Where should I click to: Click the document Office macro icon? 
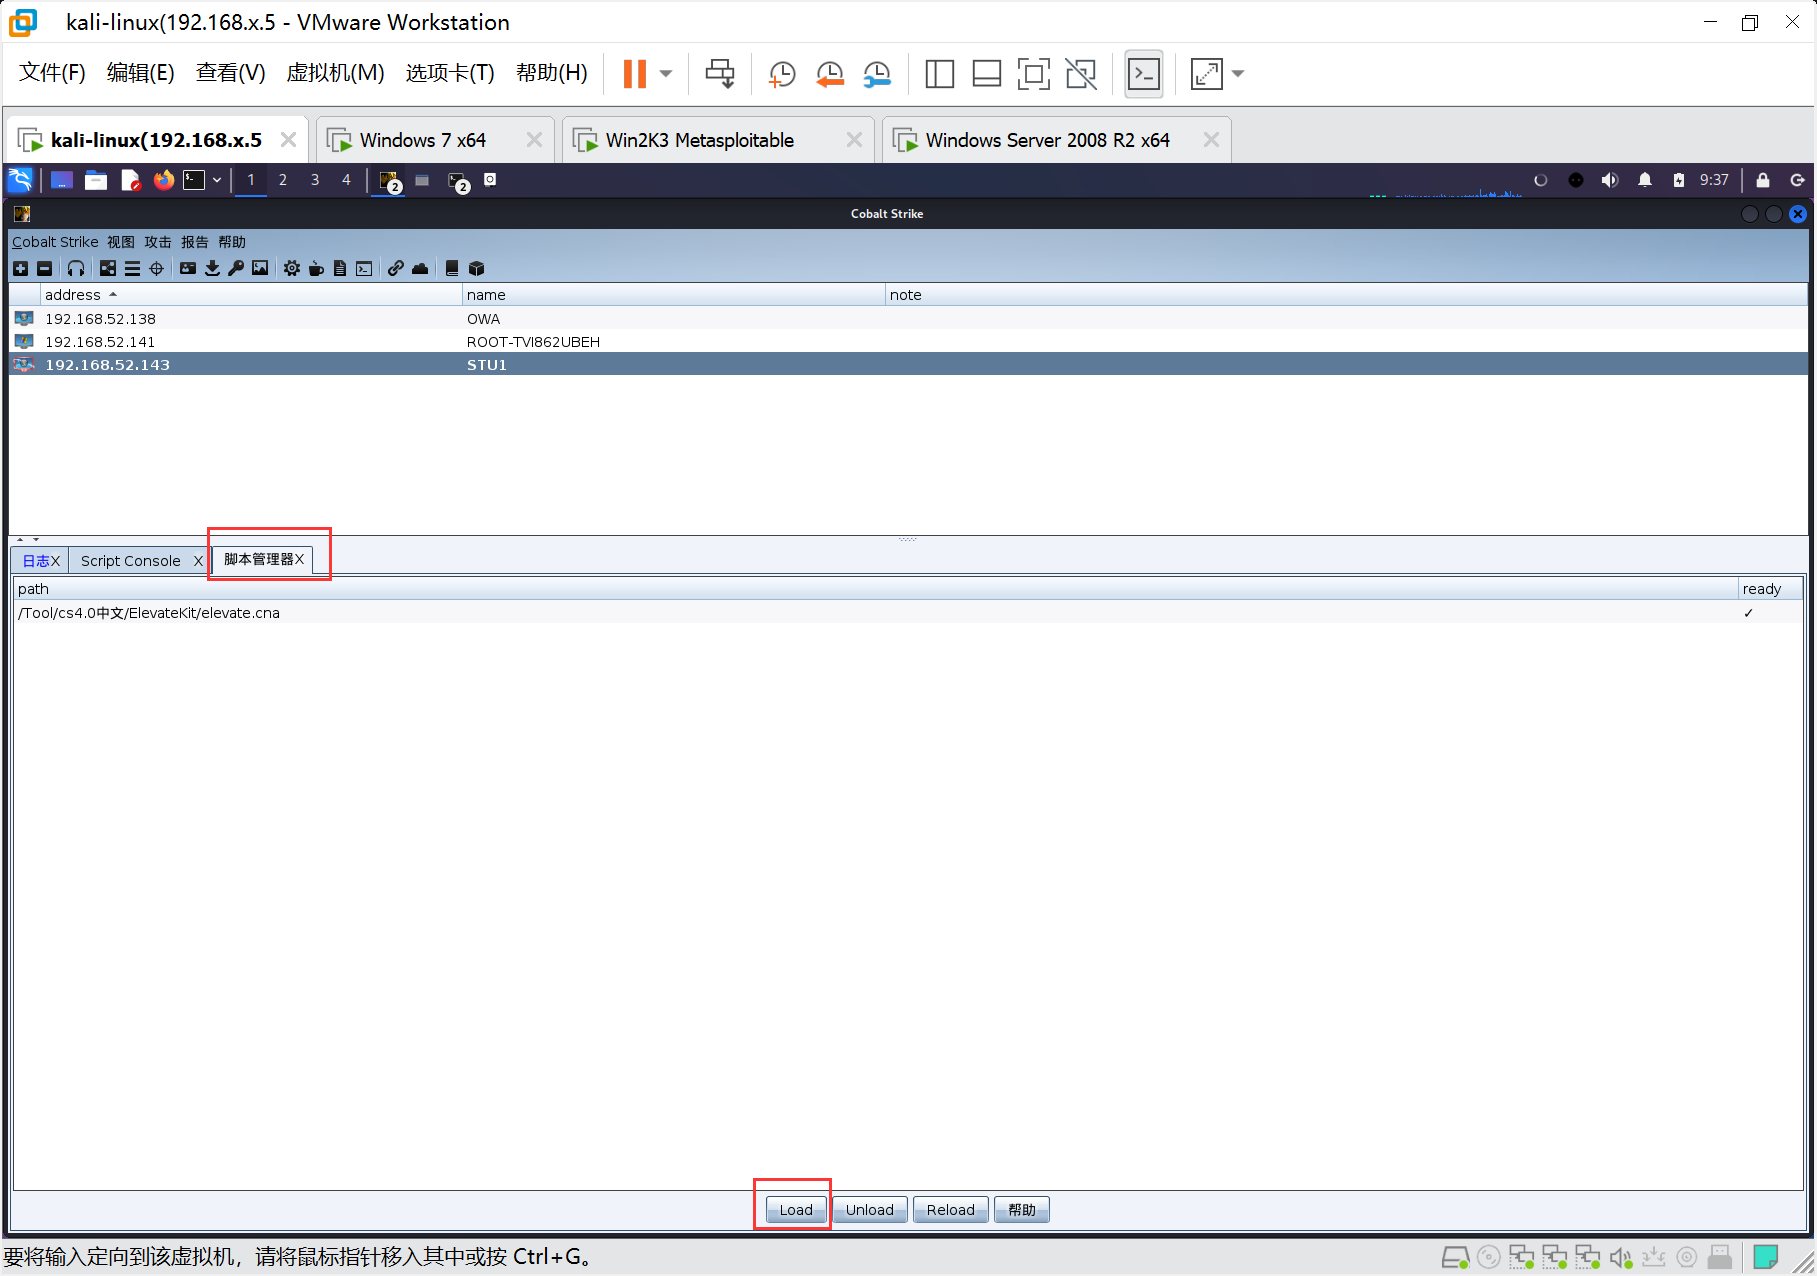pos(340,268)
